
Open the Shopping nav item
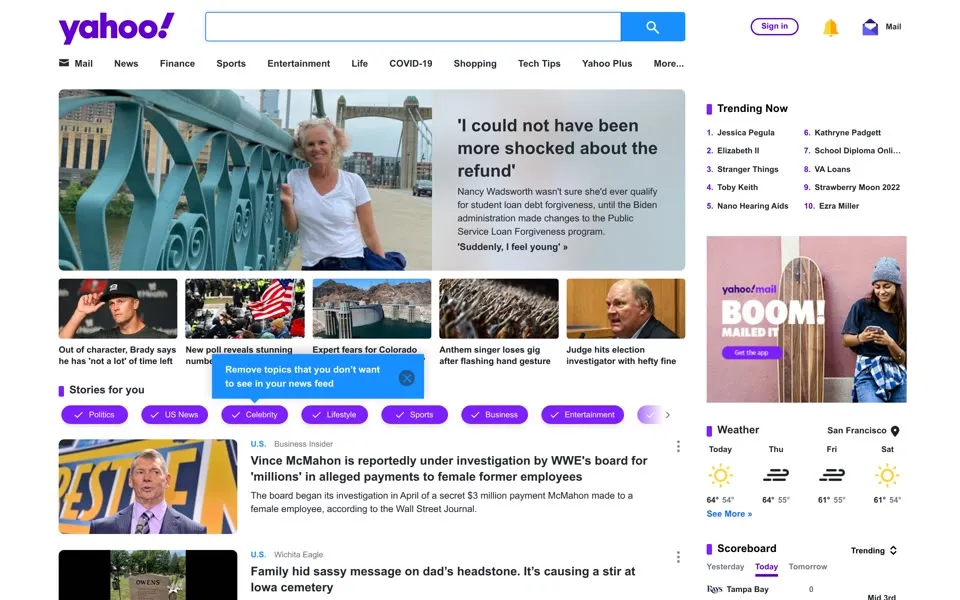click(475, 63)
